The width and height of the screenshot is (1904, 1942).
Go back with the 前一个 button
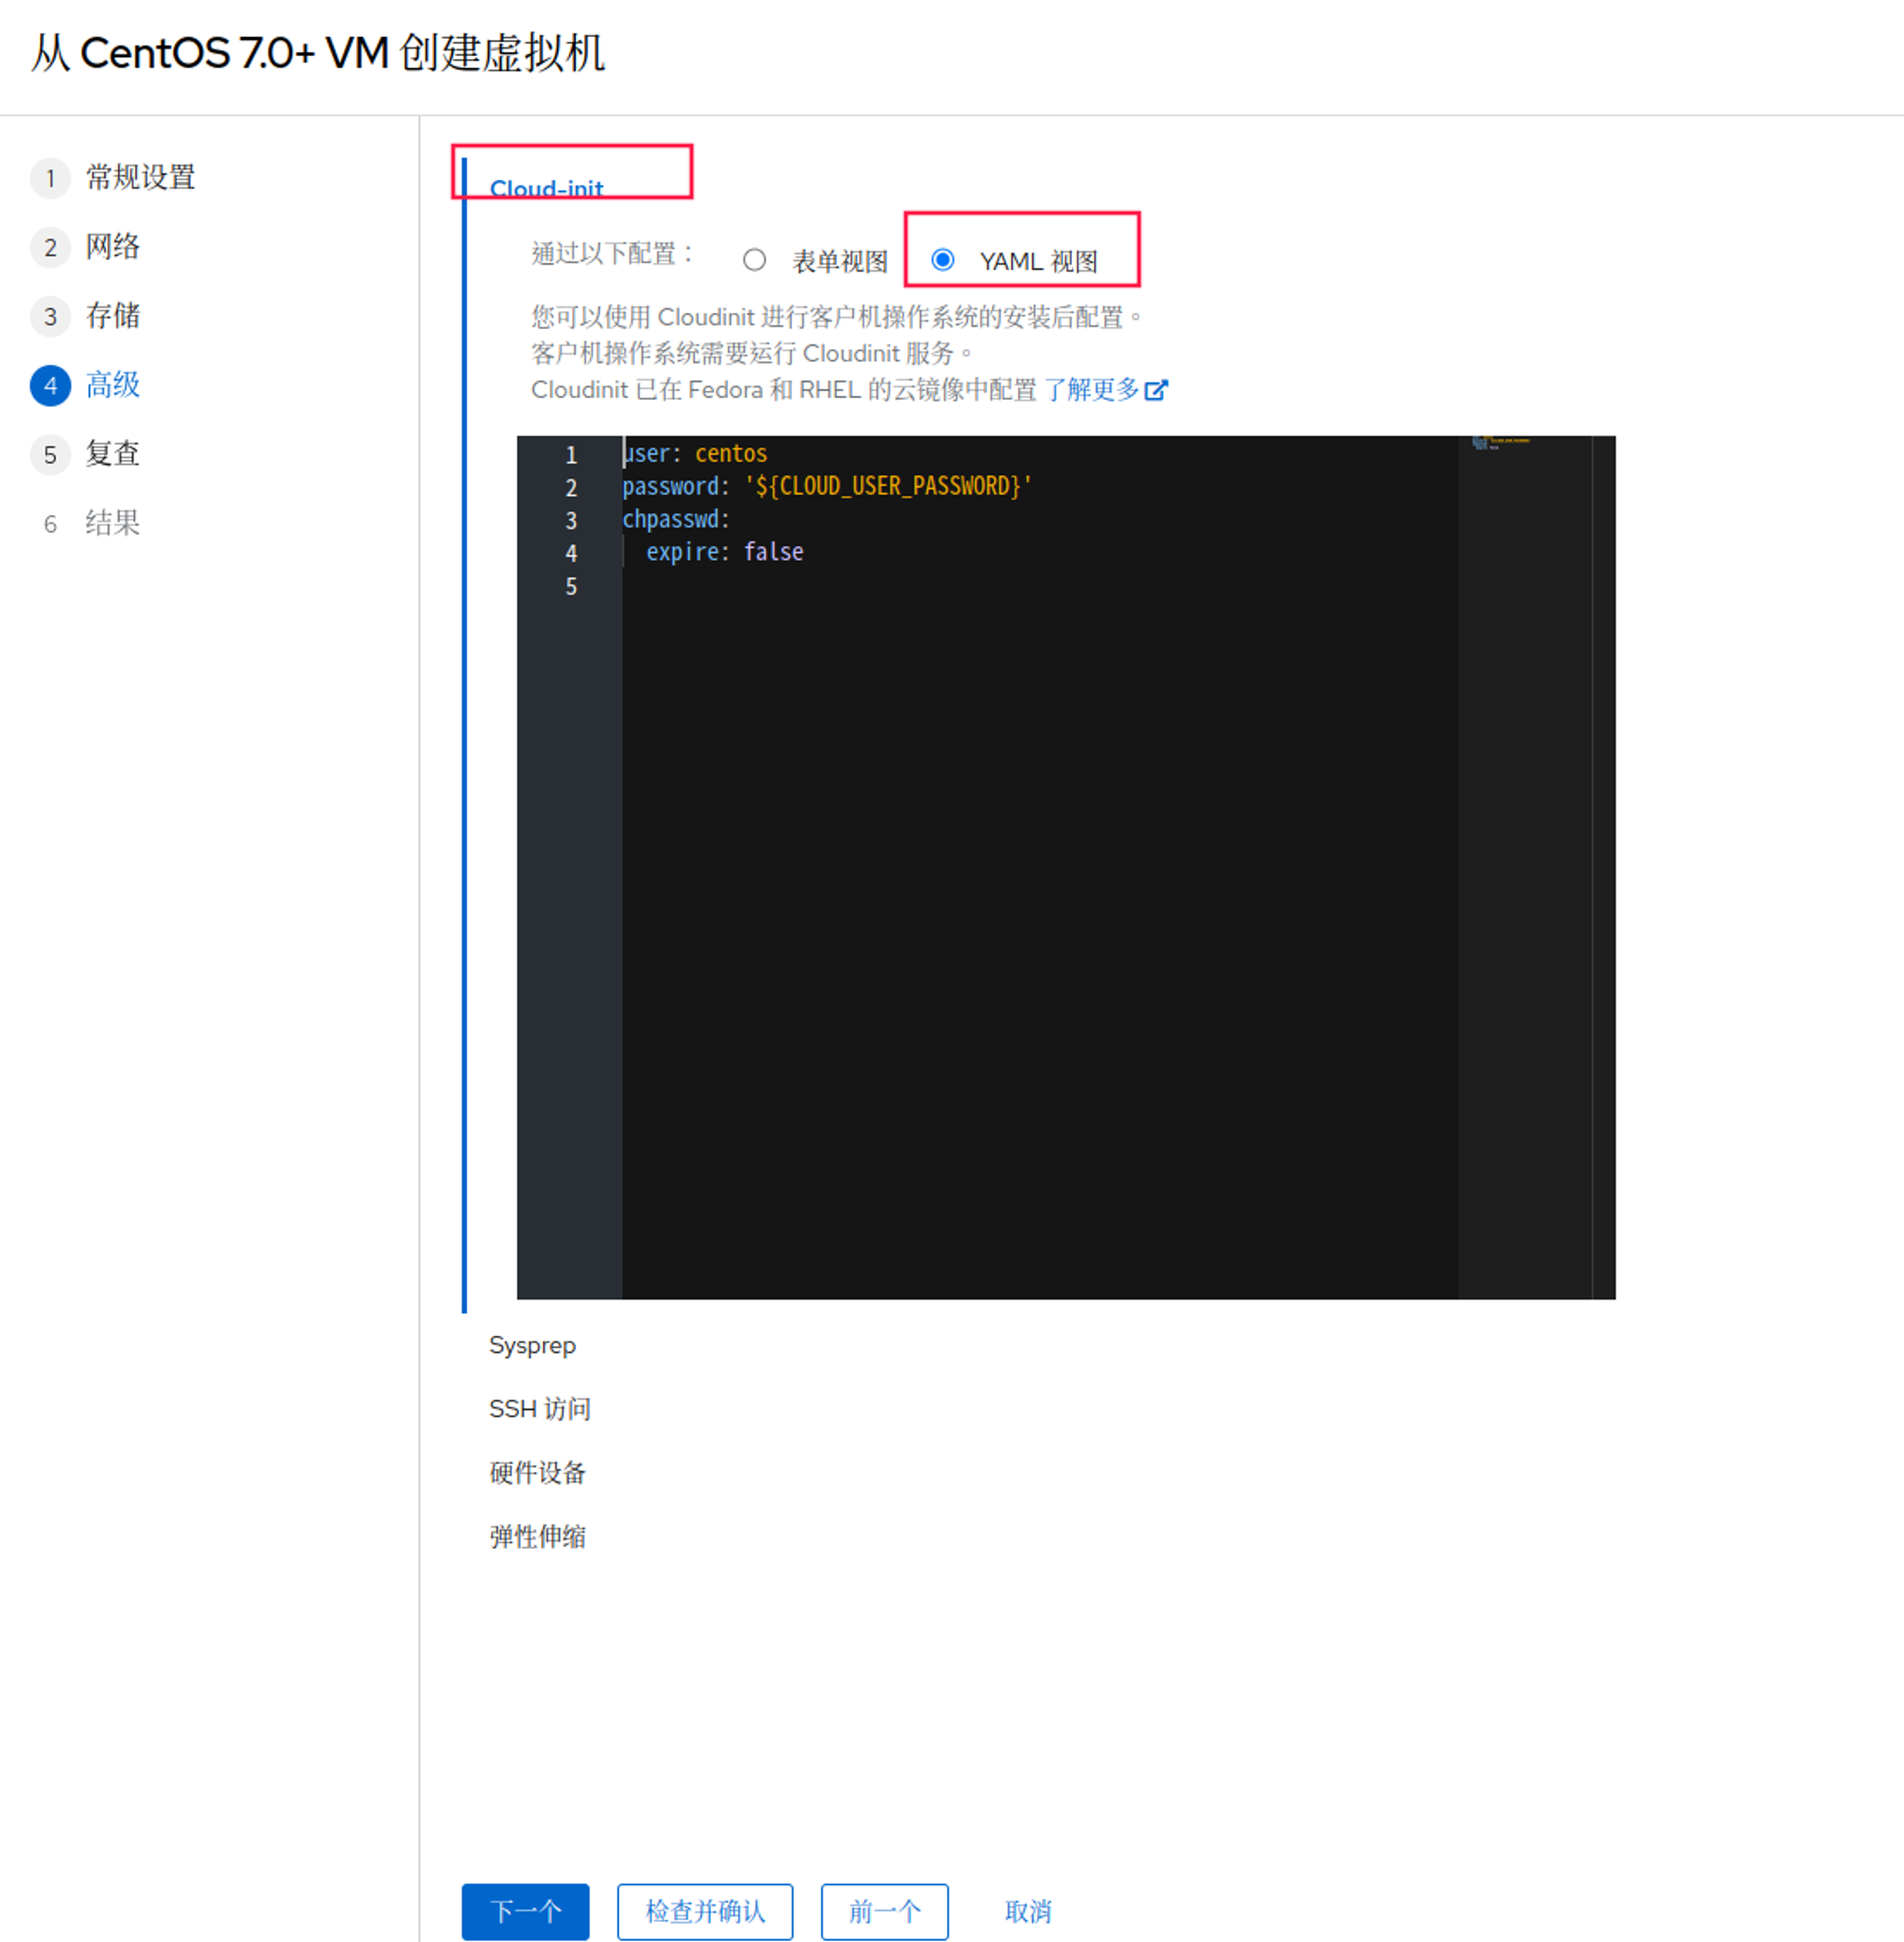coord(884,1912)
